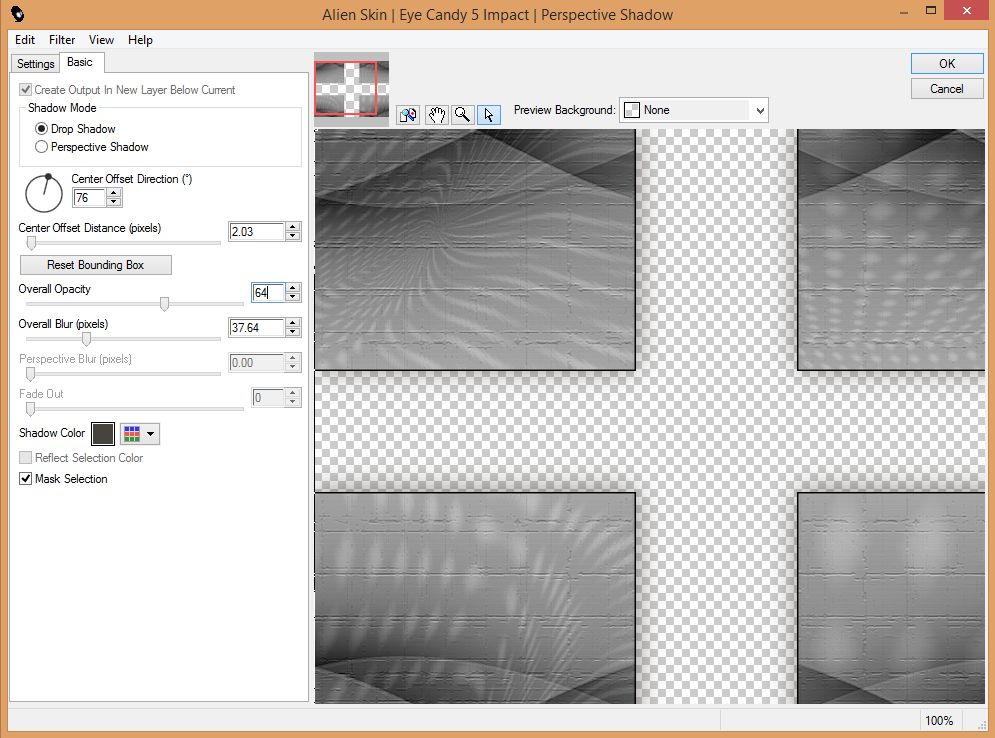Uncheck the Mask Selection checkbox

pos(25,478)
